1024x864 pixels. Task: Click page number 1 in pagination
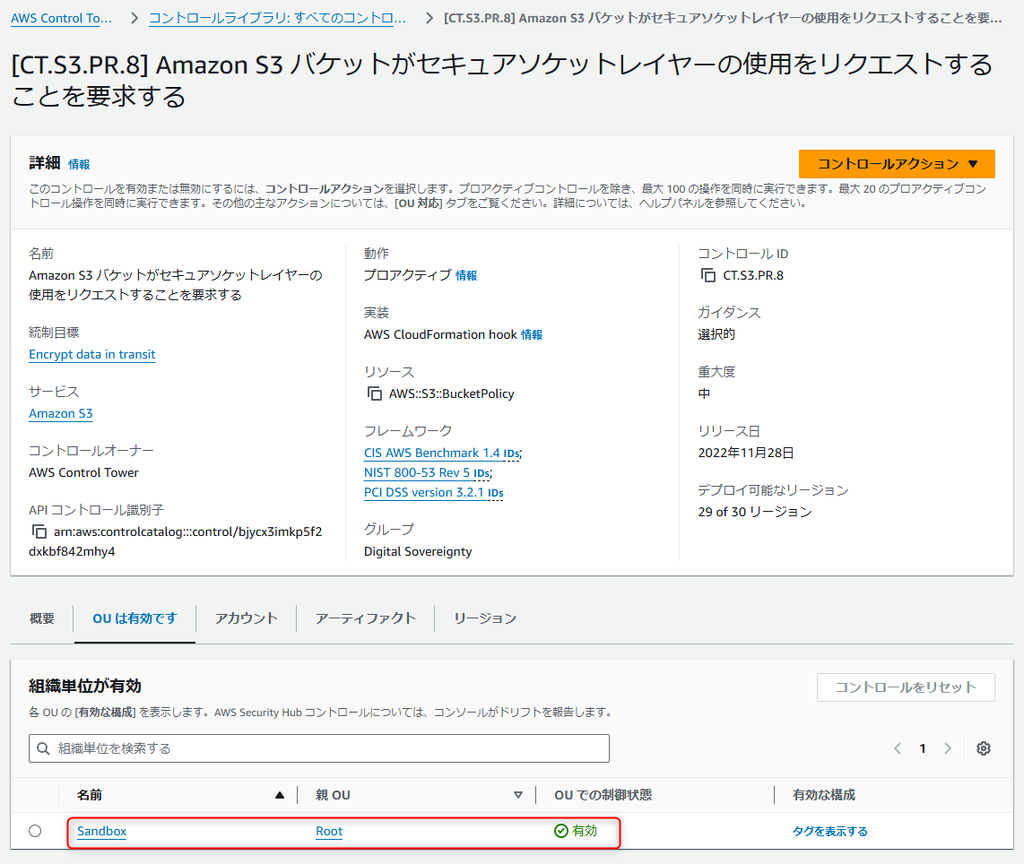(x=922, y=748)
